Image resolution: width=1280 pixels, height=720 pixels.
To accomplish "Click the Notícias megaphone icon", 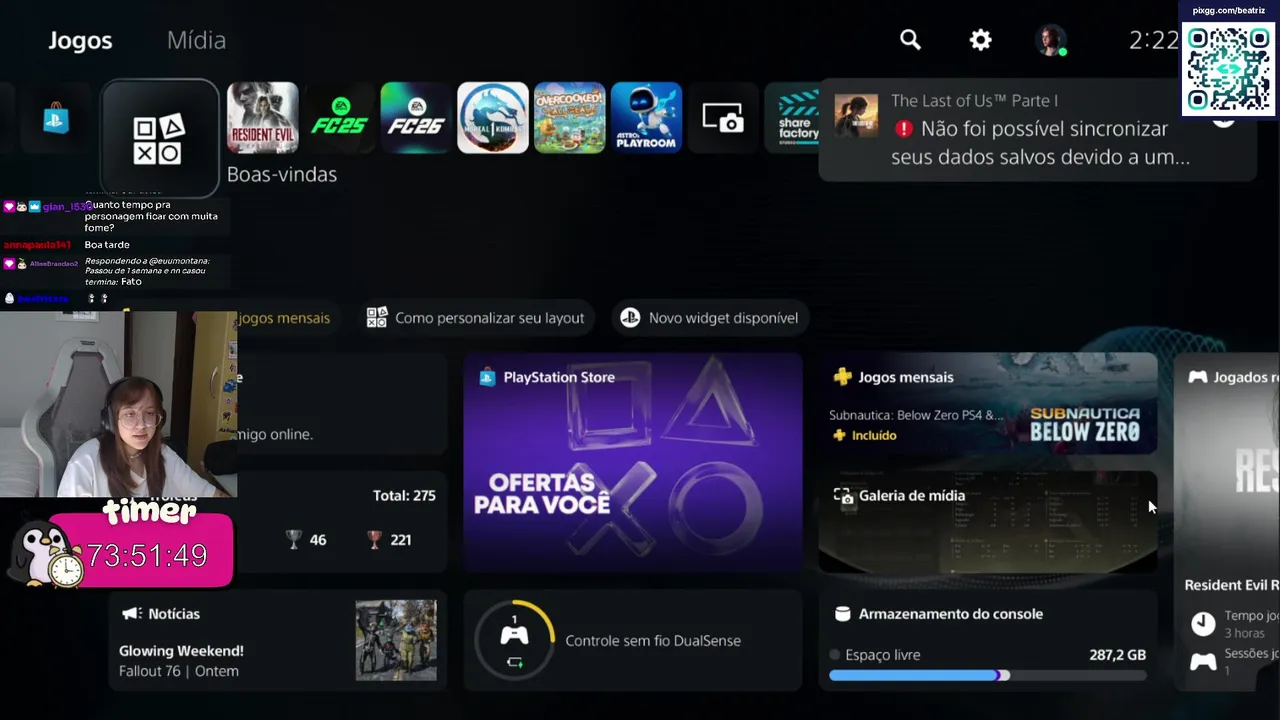I will [x=131, y=613].
